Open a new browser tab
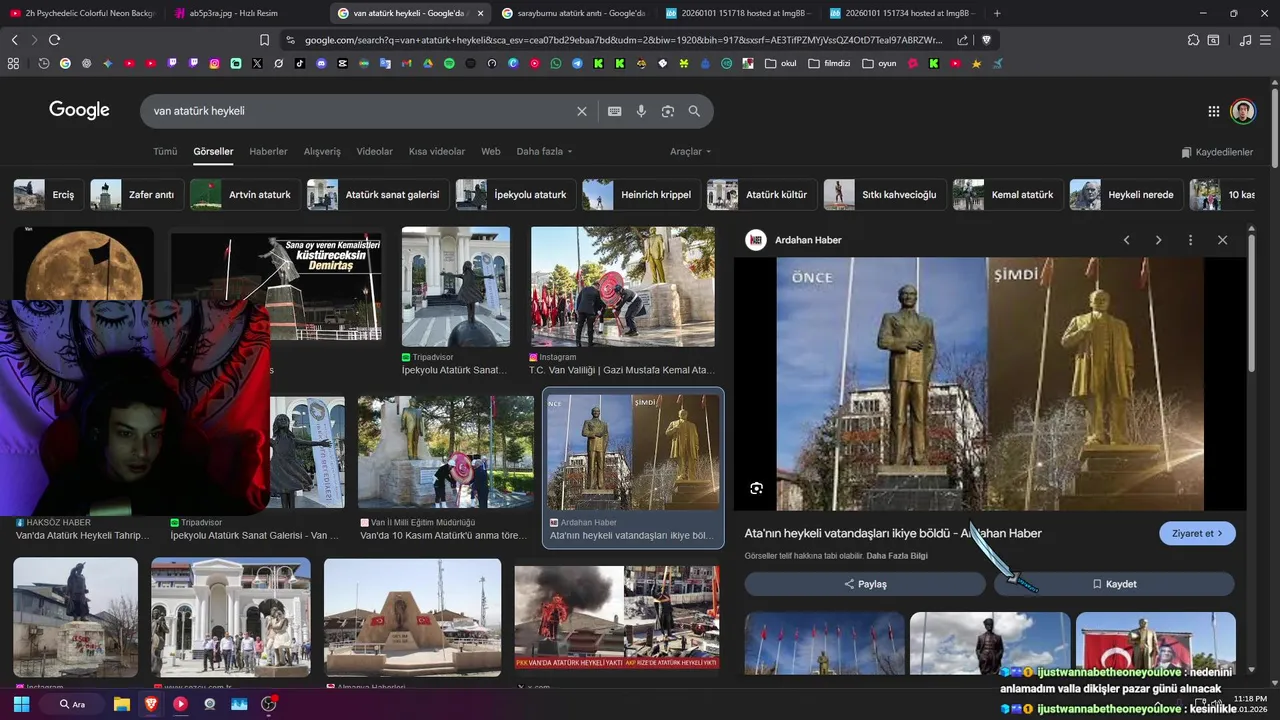1280x720 pixels. point(997,13)
